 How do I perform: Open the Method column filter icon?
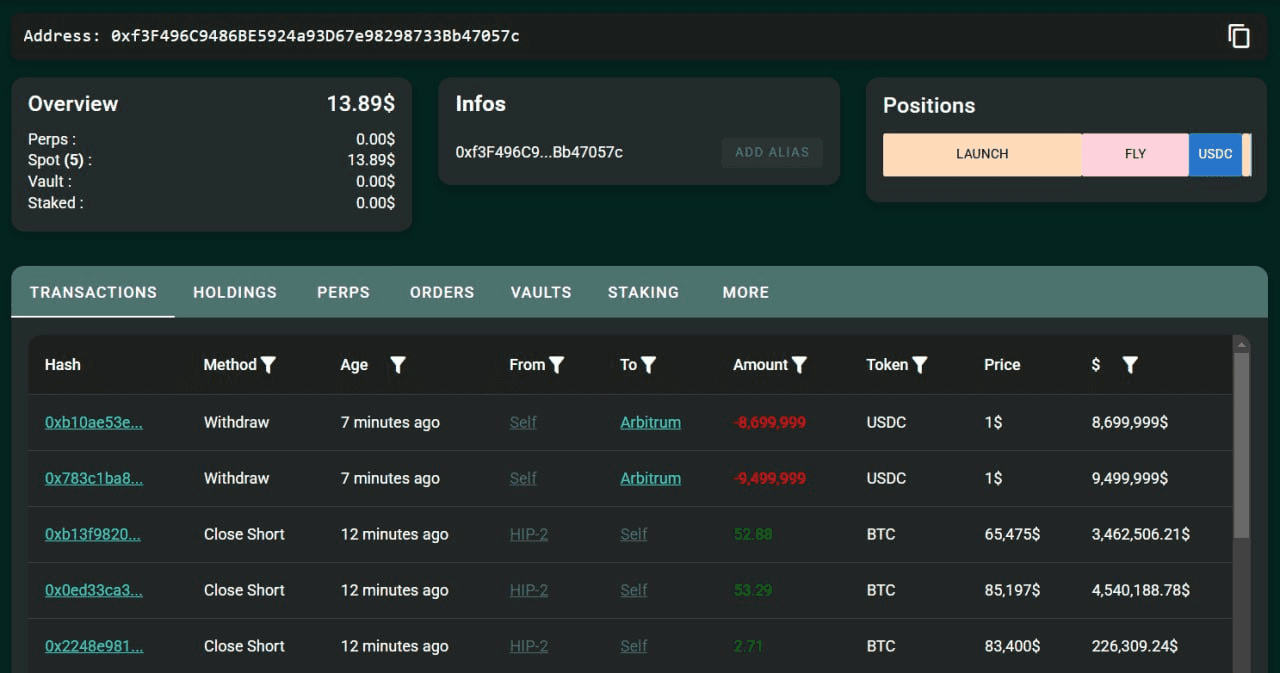268,365
